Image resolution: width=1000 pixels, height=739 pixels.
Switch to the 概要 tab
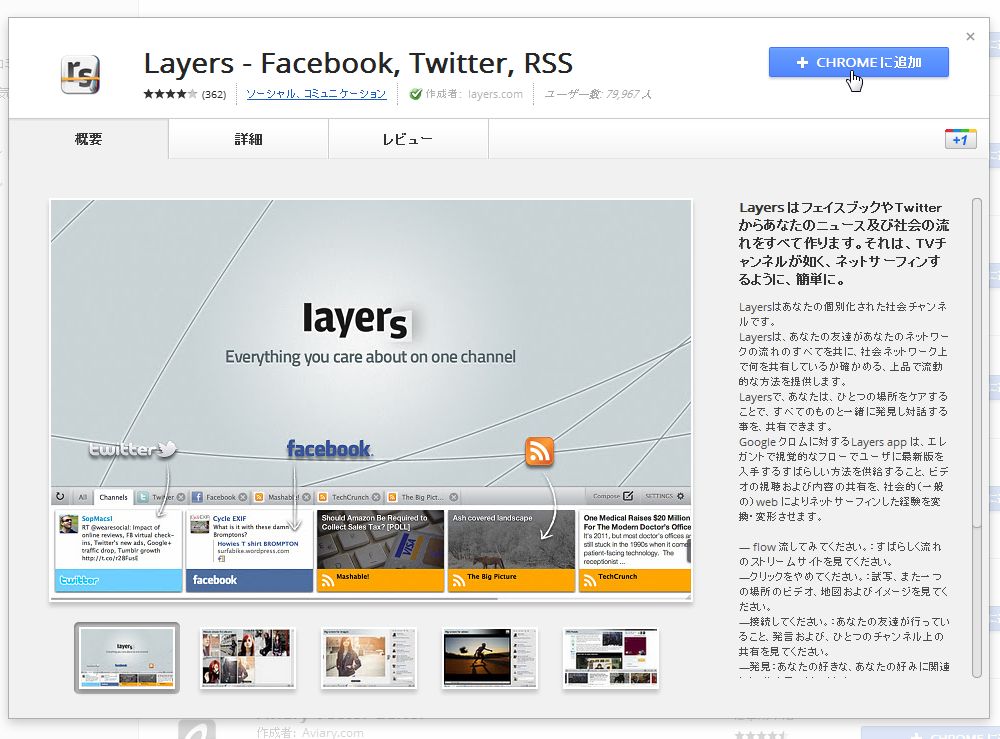(89, 139)
